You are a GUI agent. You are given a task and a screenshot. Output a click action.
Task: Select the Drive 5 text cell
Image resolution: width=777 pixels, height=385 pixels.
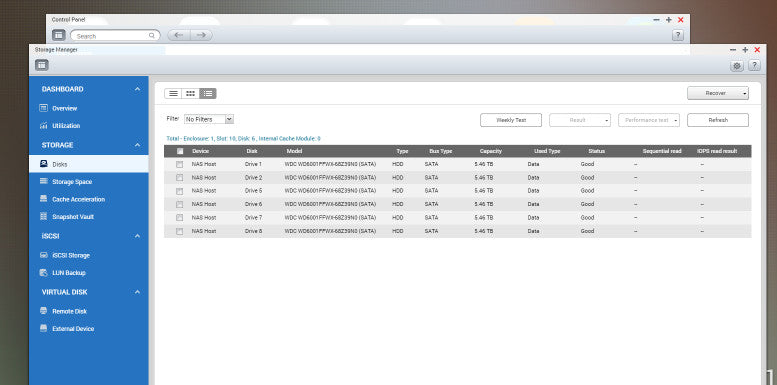[253, 191]
